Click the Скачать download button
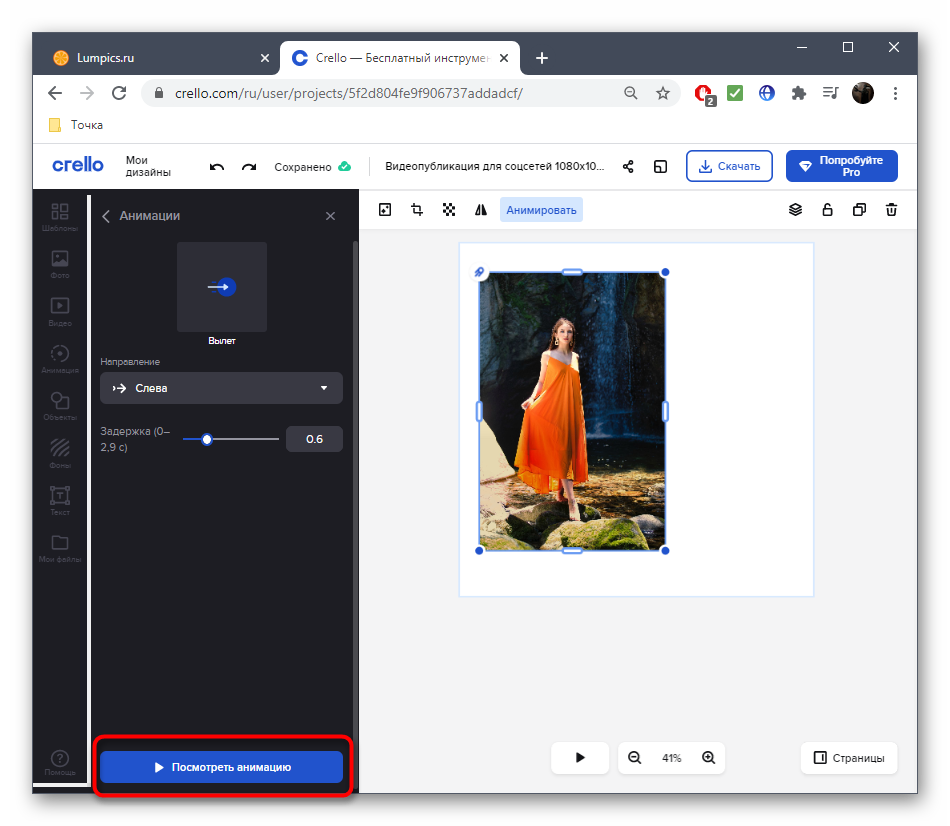 [729, 166]
